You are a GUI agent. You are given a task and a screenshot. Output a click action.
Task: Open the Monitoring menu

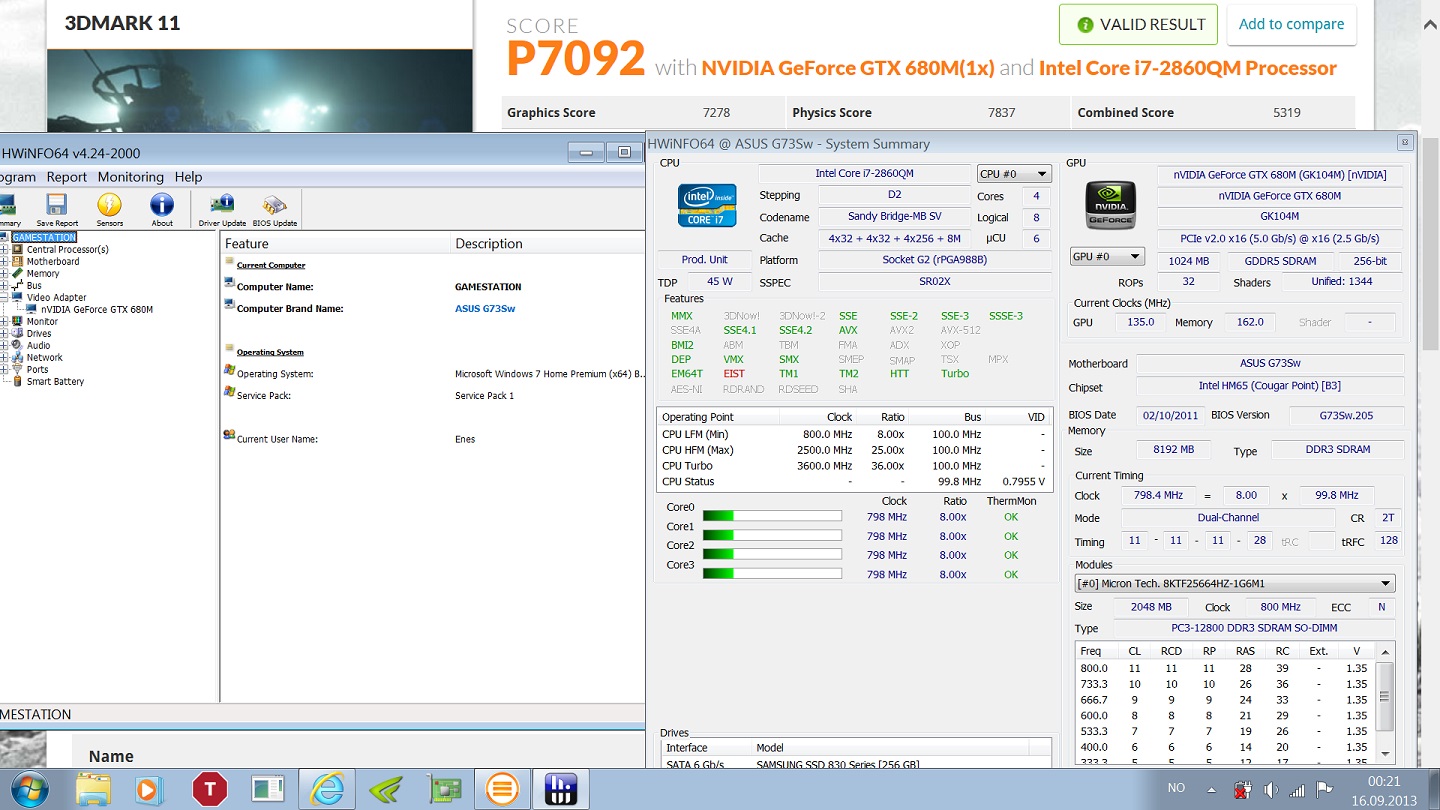point(130,177)
